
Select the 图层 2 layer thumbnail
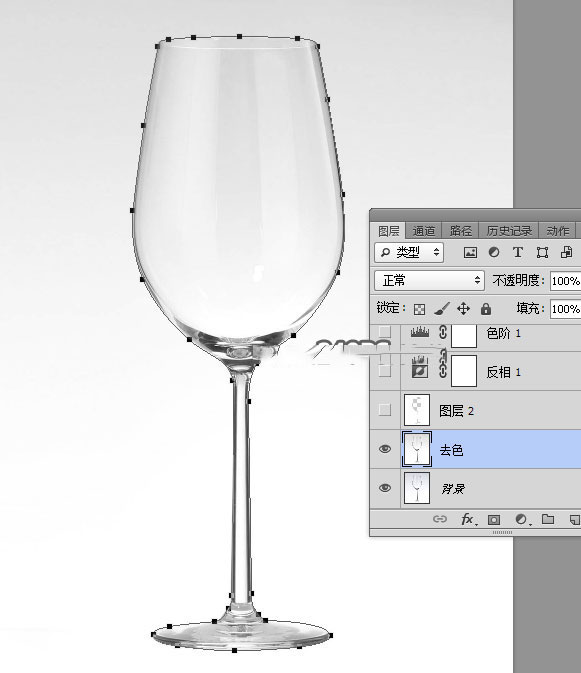417,410
